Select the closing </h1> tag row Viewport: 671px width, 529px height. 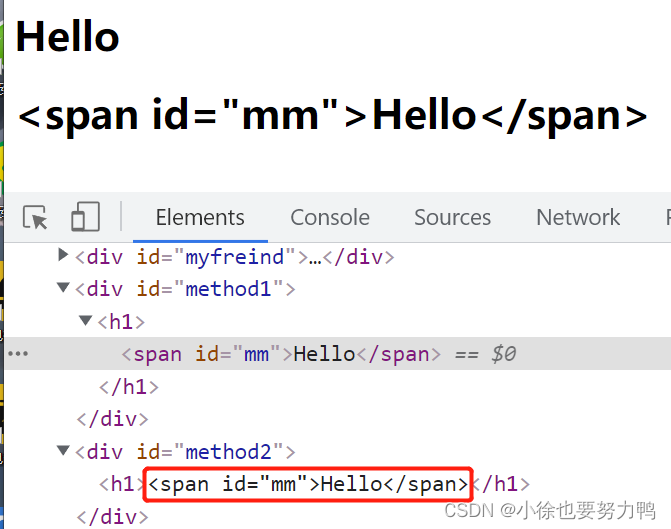coord(129,387)
